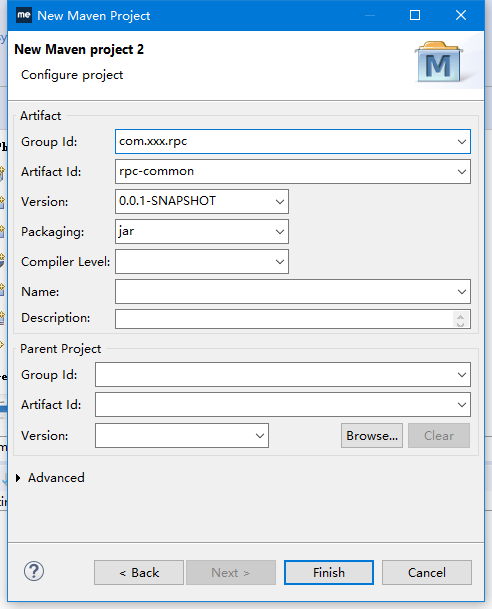Open Parent Project Version dropdown
492x609 pixels.
tap(260, 436)
